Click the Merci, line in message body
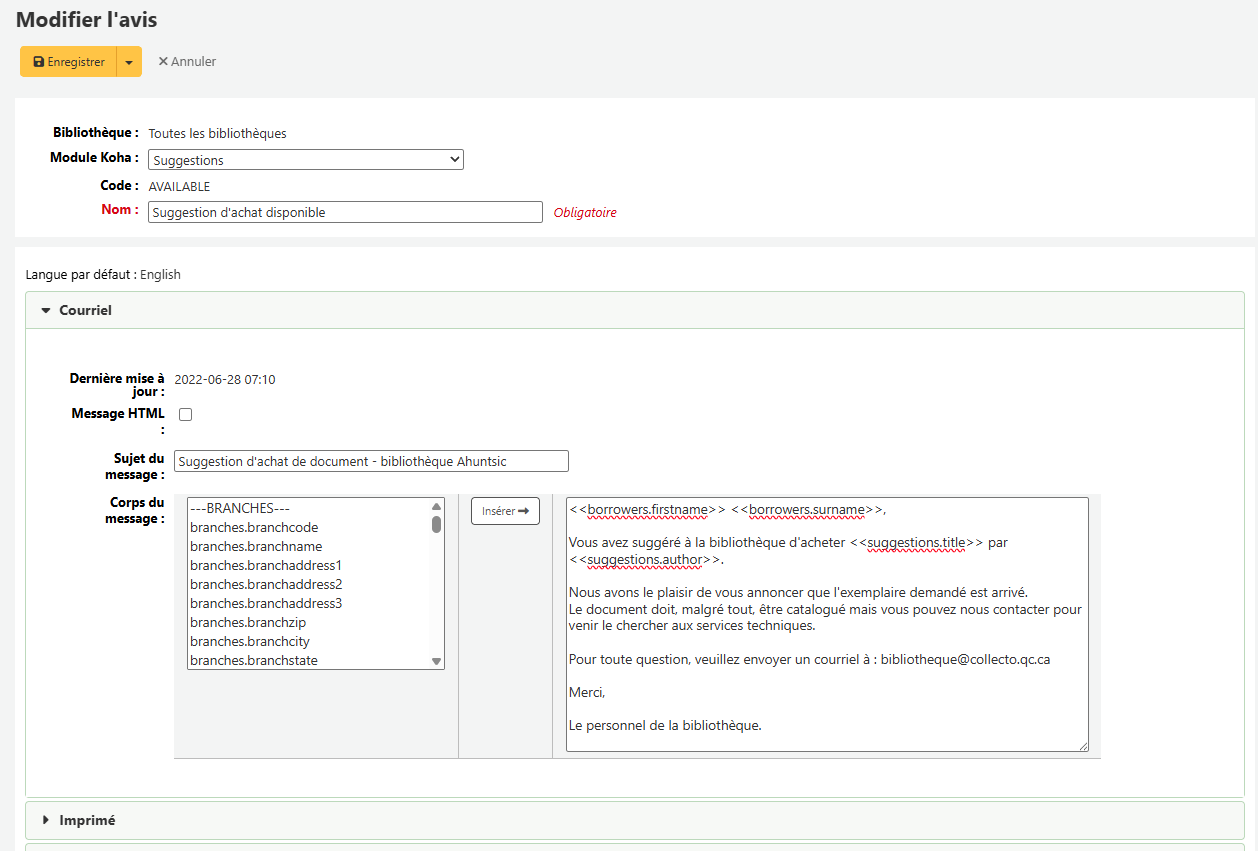The width and height of the screenshot is (1258, 851). [587, 692]
